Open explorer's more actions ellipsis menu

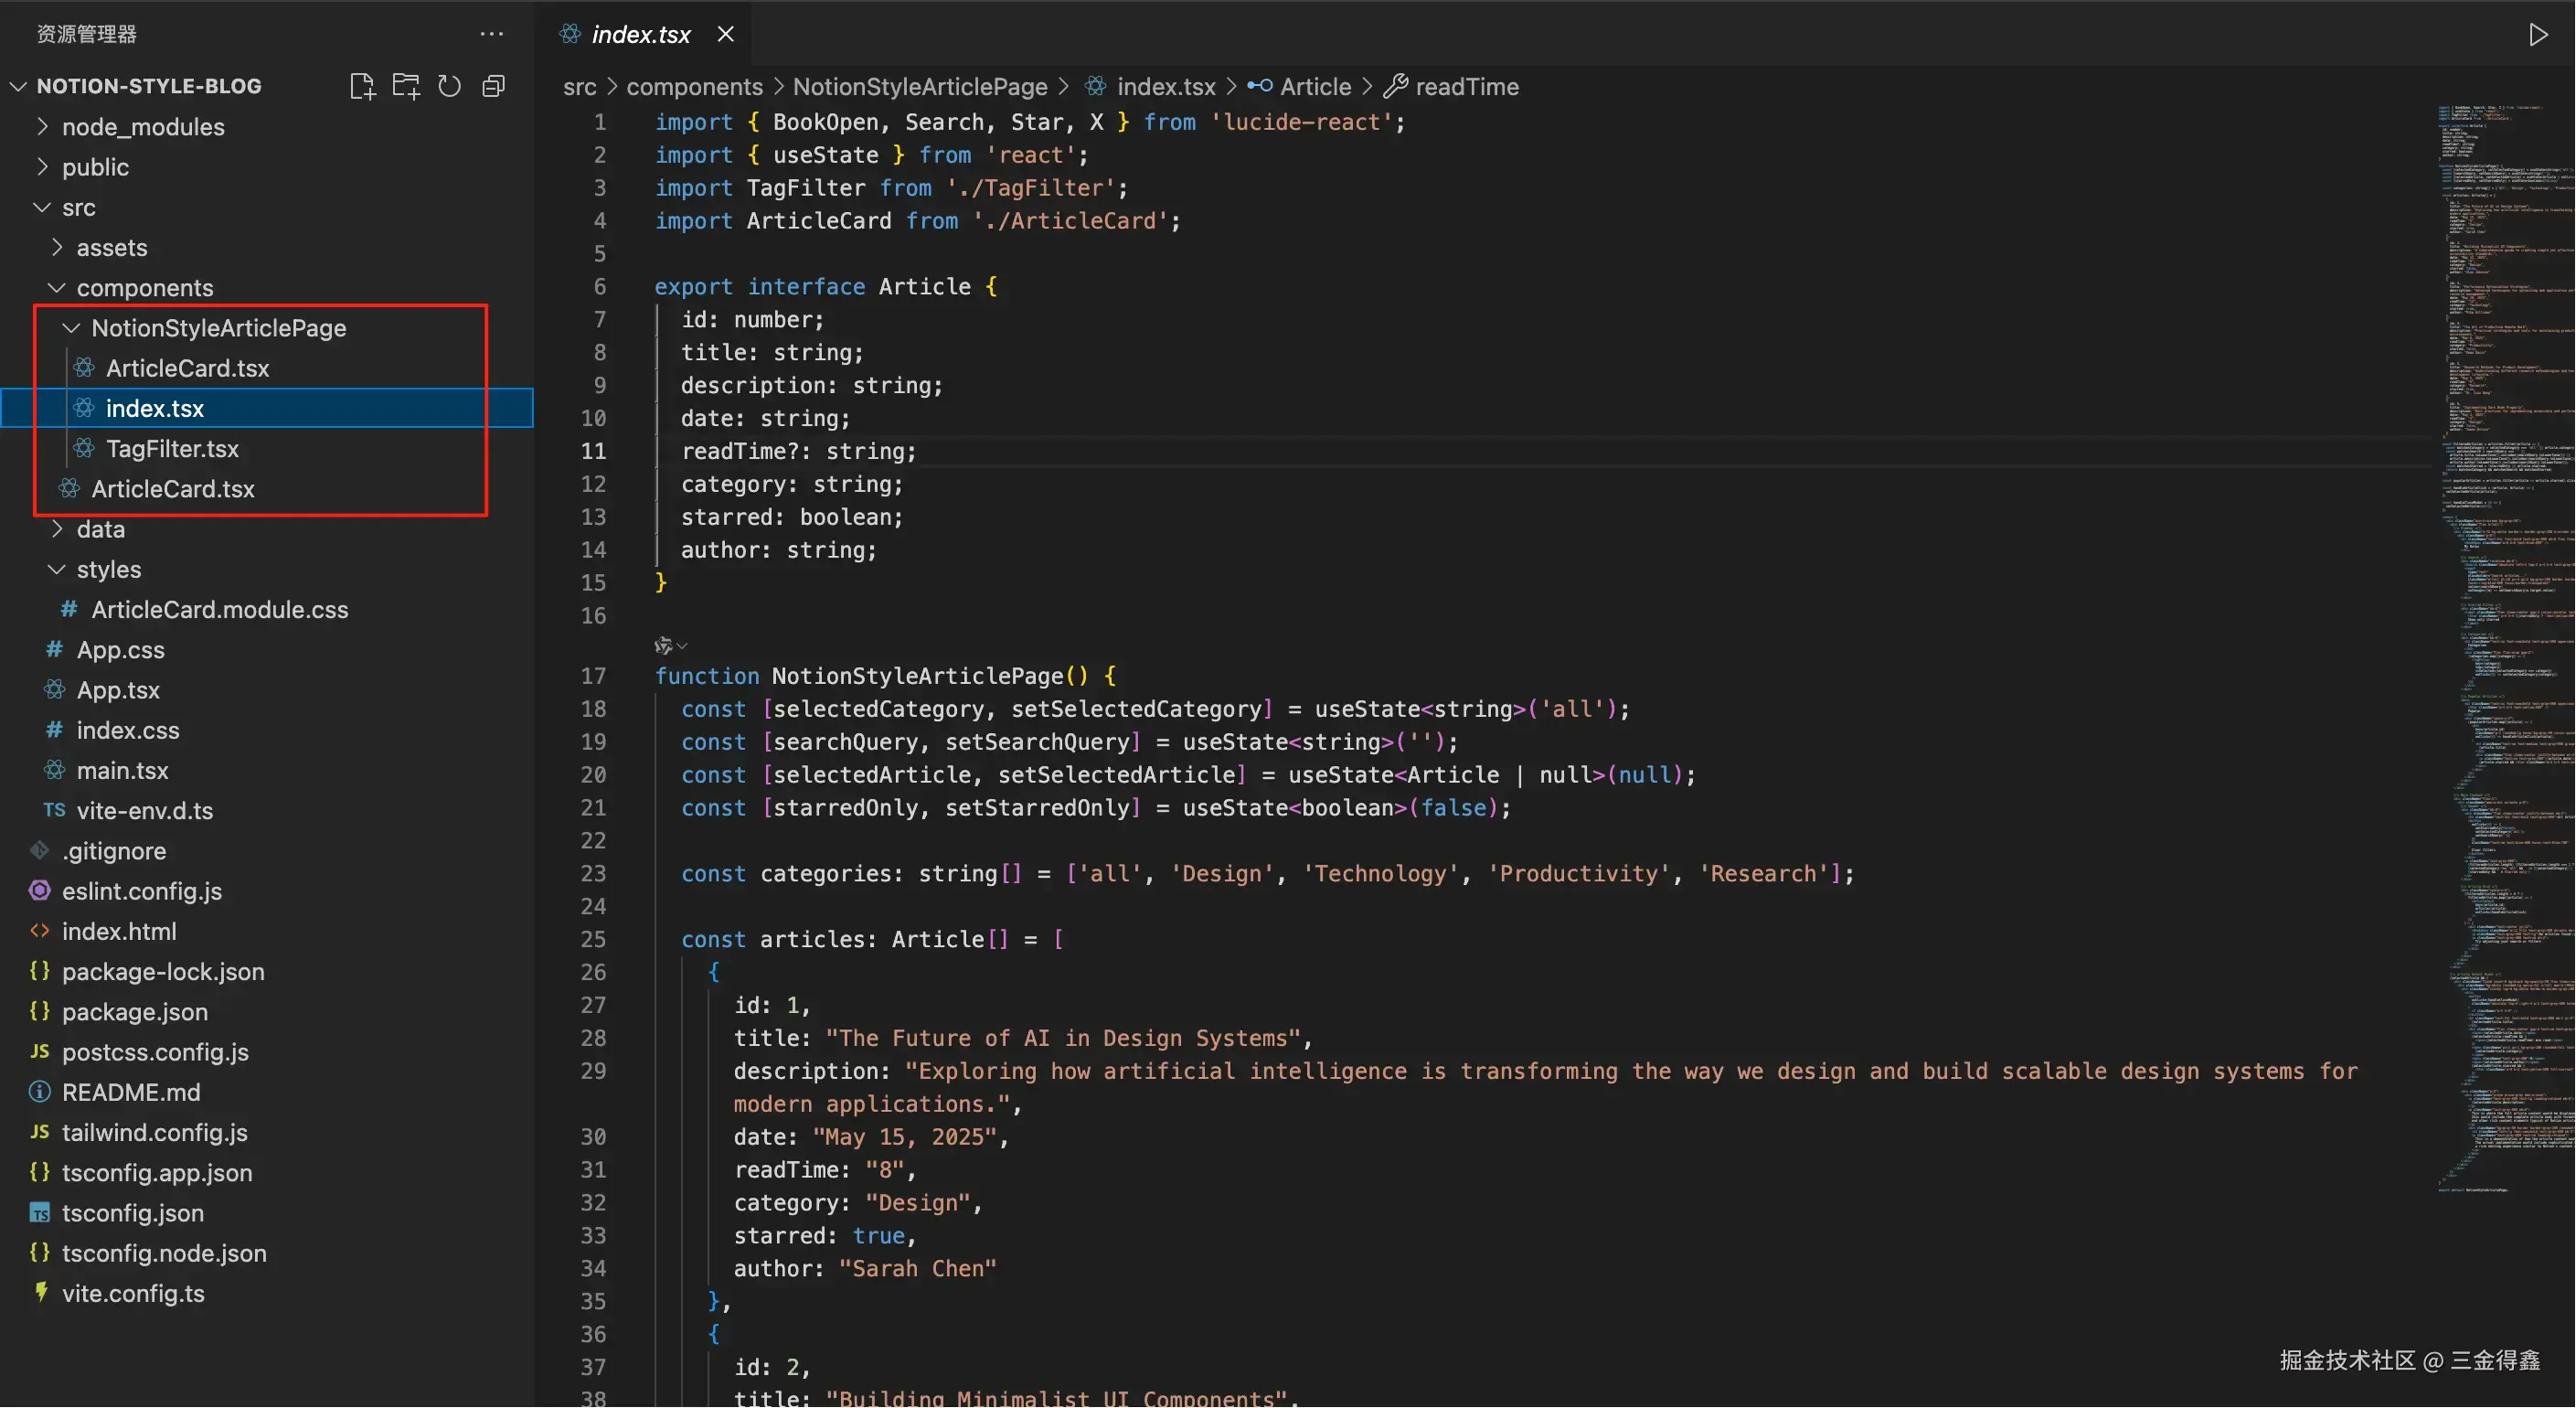tap(491, 34)
